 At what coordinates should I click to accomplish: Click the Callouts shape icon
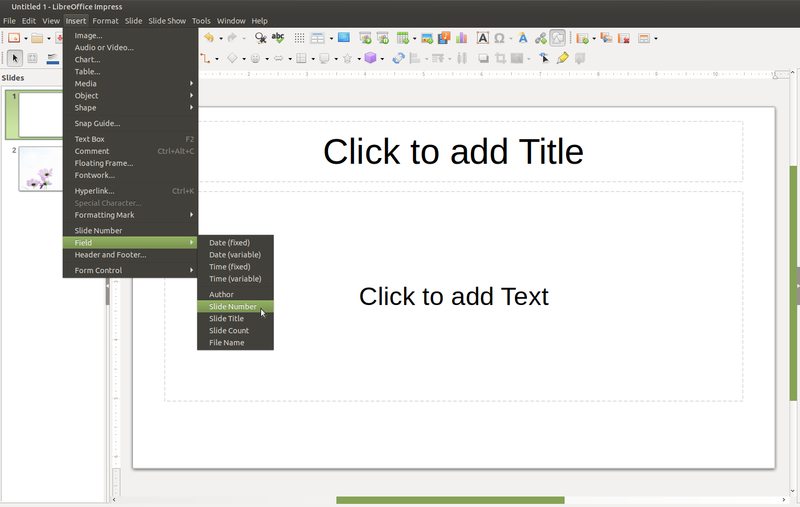pyautogui.click(x=324, y=59)
